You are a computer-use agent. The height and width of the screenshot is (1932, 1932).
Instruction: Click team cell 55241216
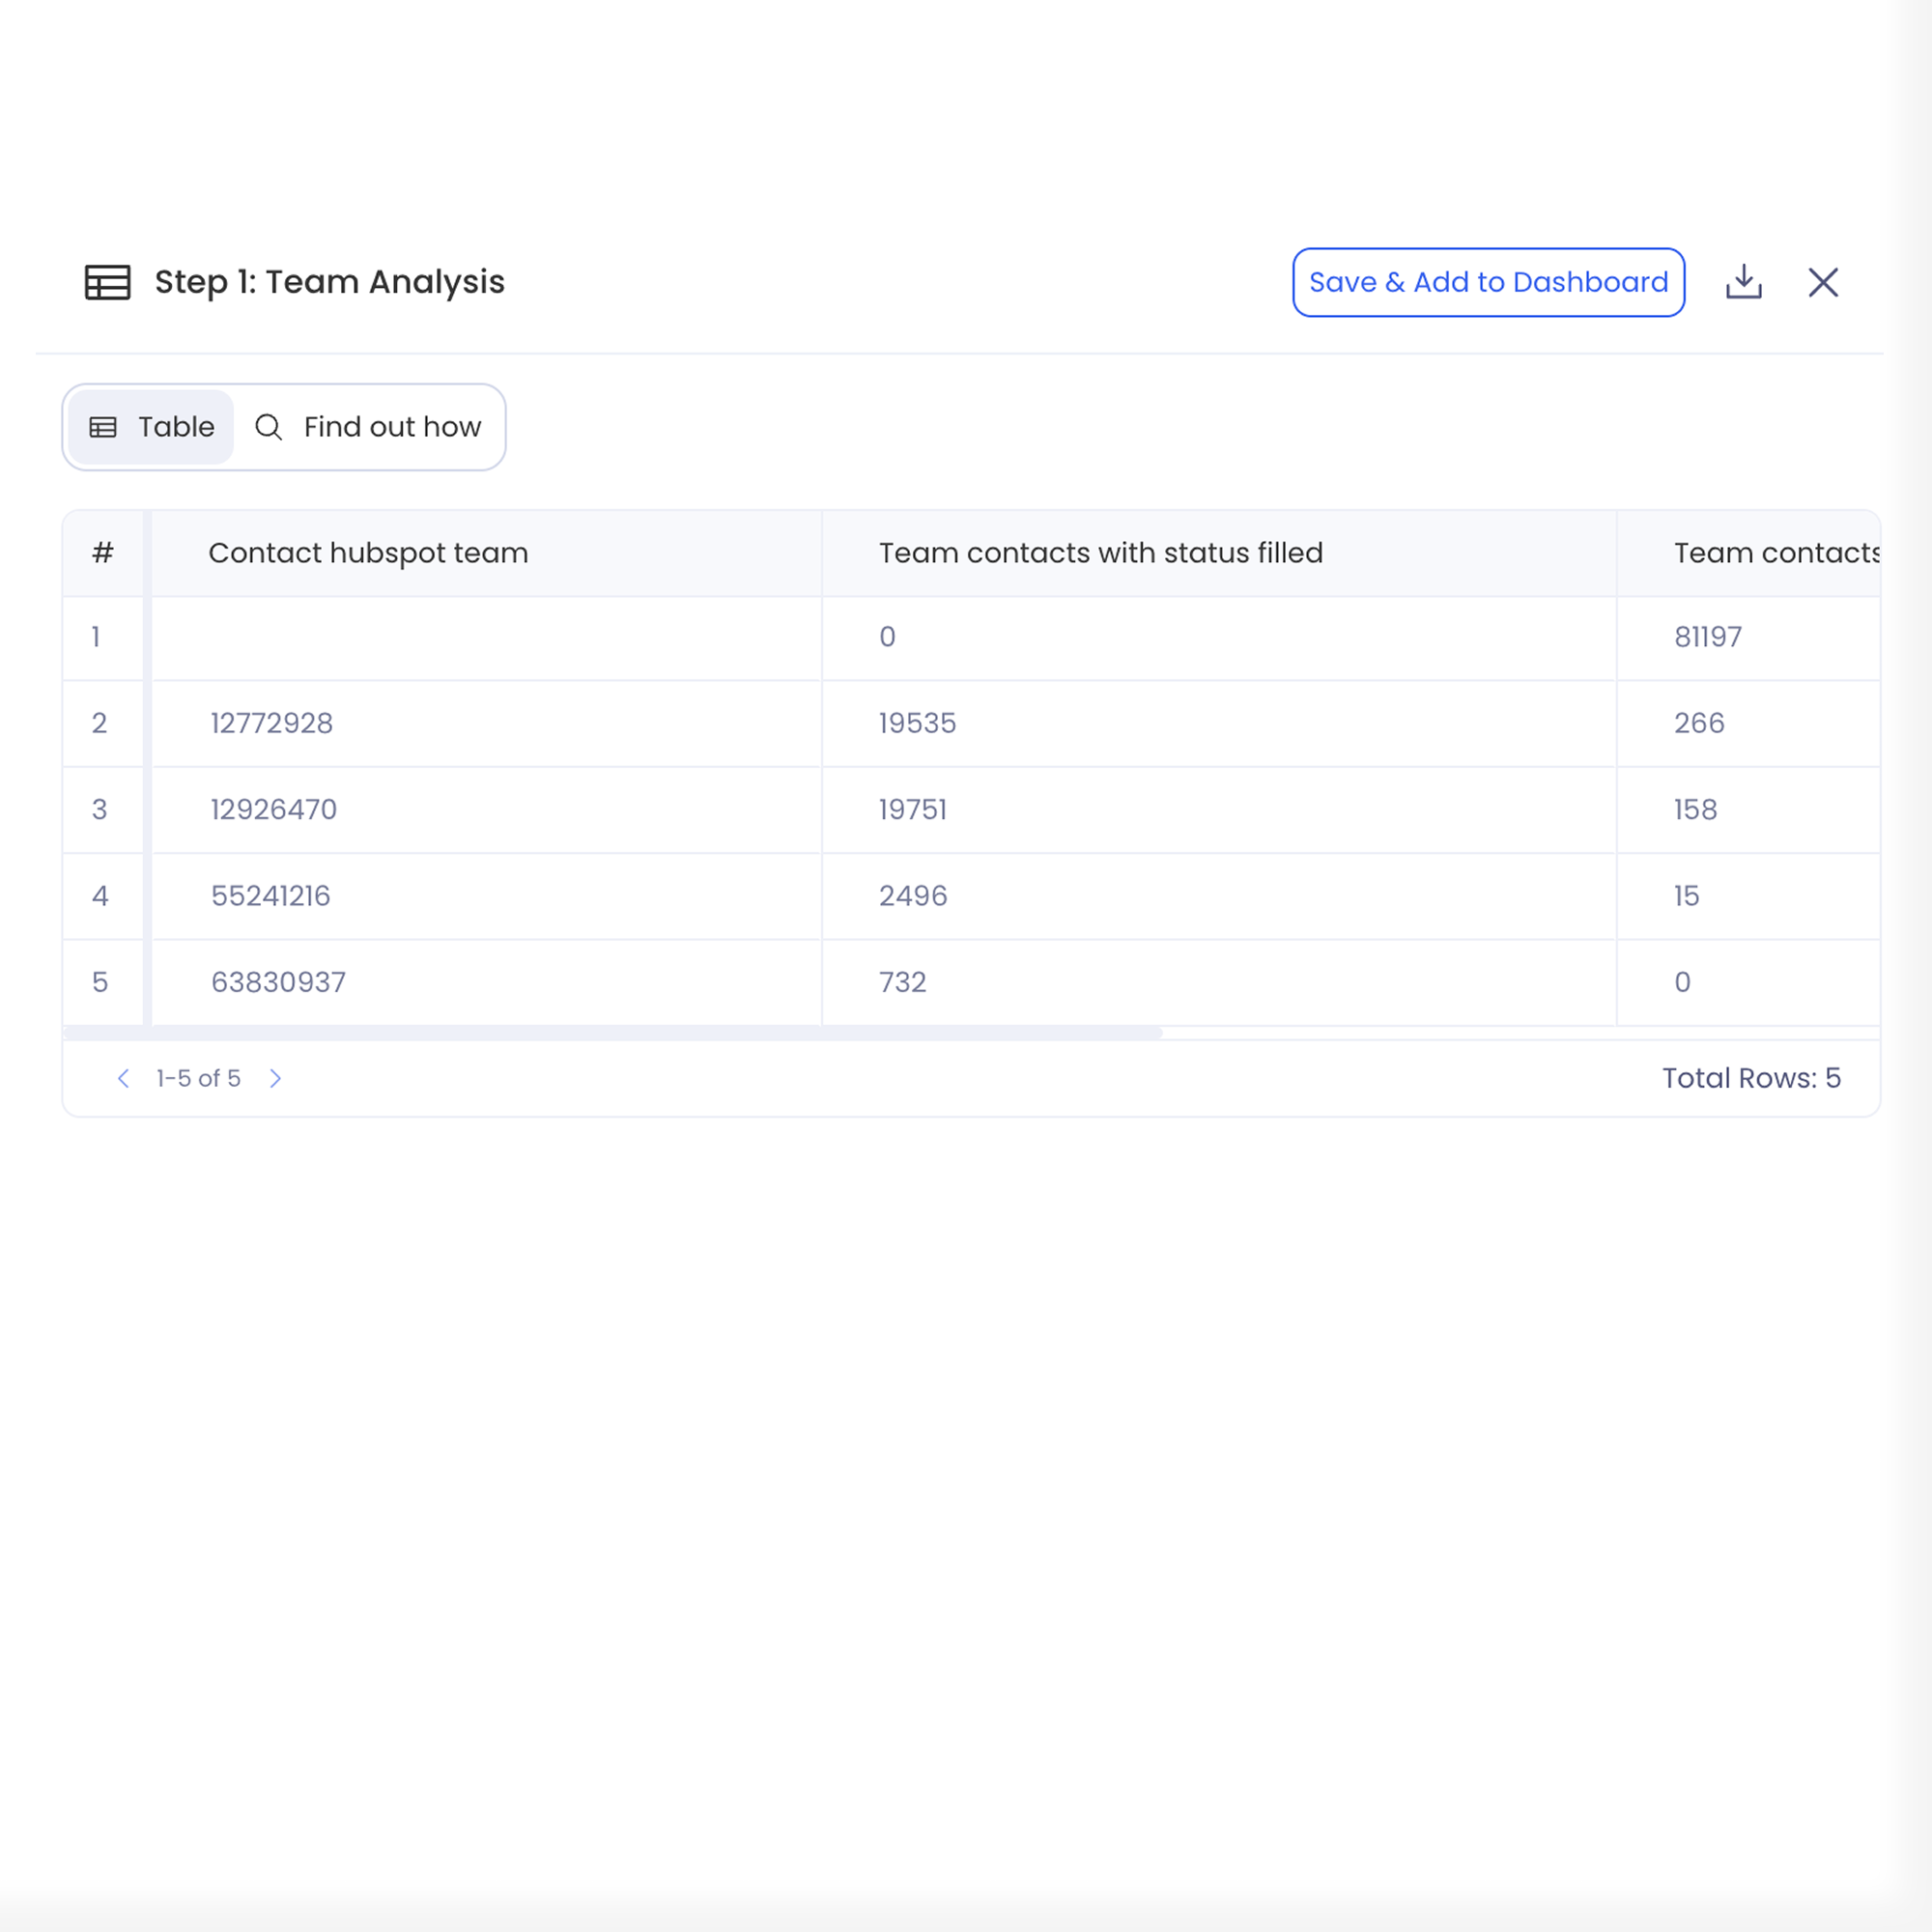(270, 895)
